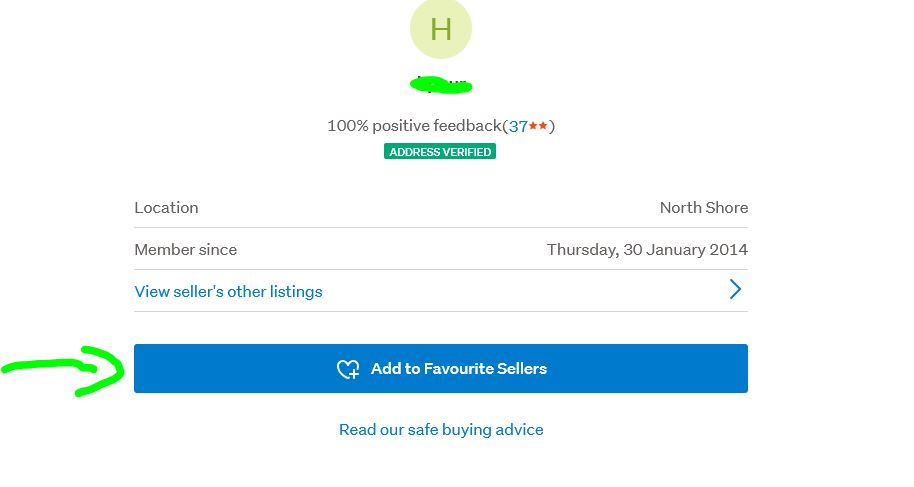914x487 pixels.
Task: Click the words 'positive feedback'
Action: (x=436, y=126)
